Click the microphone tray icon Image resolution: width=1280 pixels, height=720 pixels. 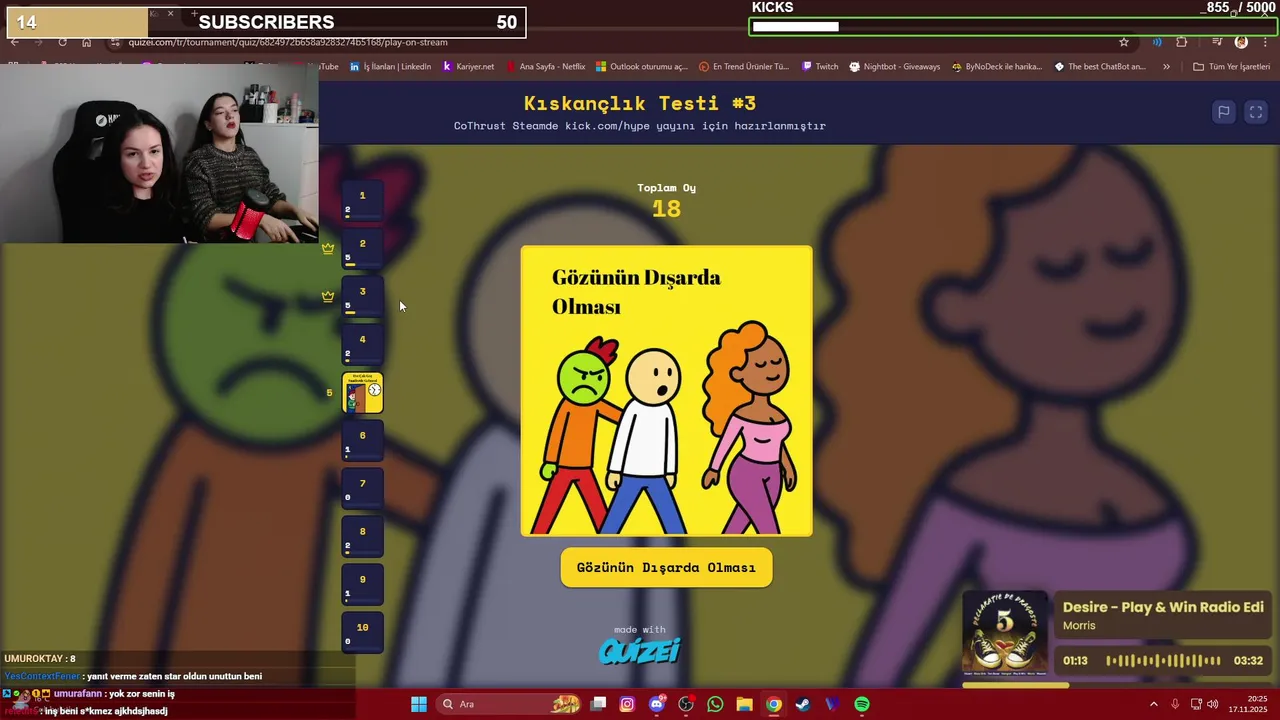1175,704
